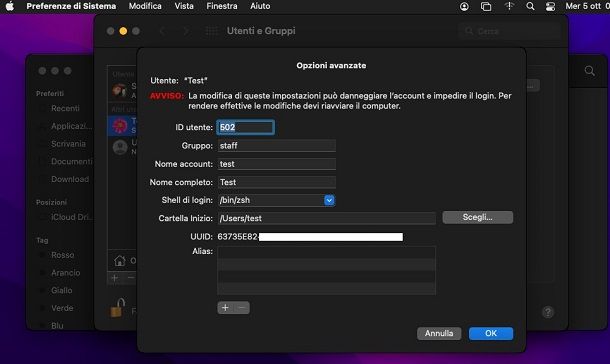The image size is (610, 364).
Task: Open the Modifica menu
Action: click(145, 6)
